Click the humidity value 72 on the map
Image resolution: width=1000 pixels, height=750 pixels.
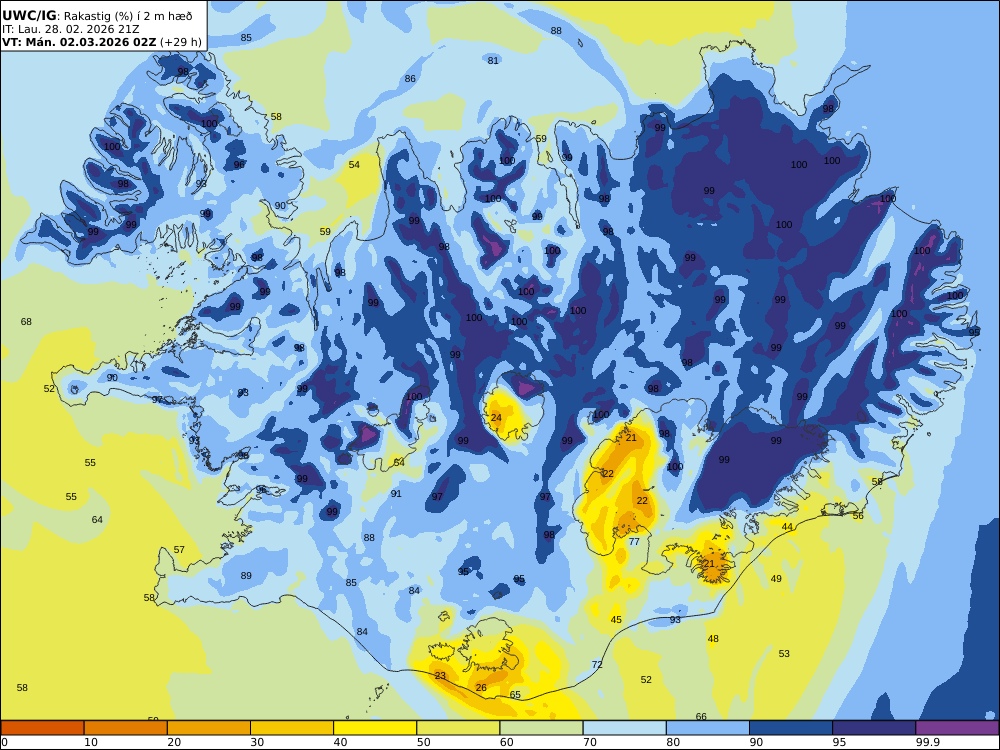pos(597,665)
